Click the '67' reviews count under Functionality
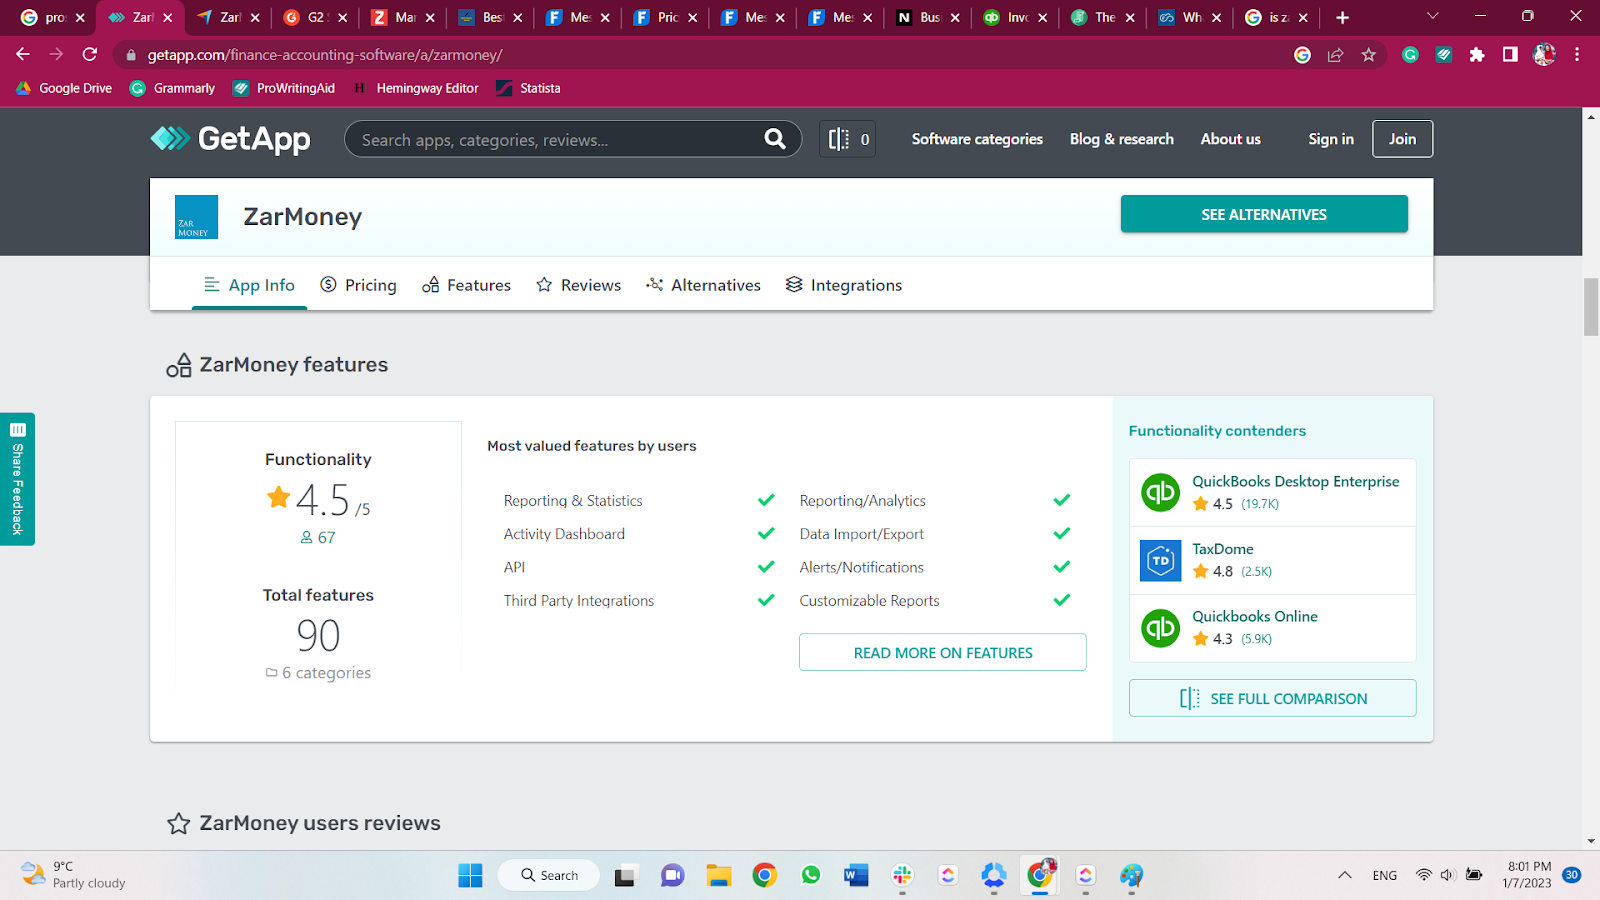The height and width of the screenshot is (900, 1600). pos(318,537)
